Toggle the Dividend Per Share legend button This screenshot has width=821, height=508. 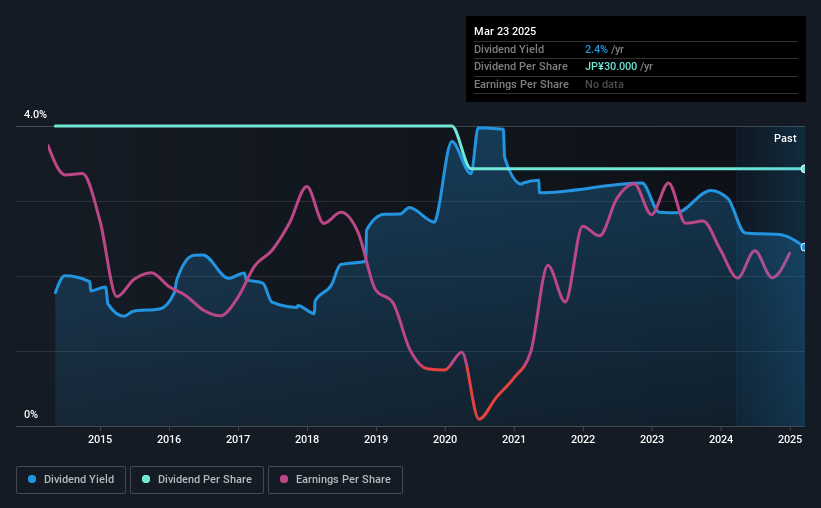[x=197, y=480]
